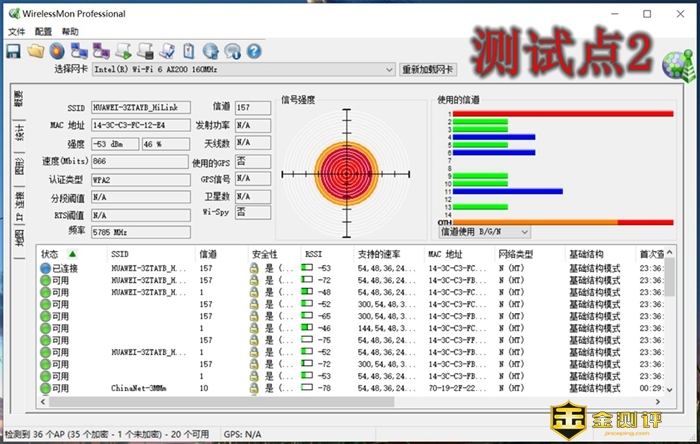Switch to the 统计 side tab
The image size is (700, 444).
18,133
